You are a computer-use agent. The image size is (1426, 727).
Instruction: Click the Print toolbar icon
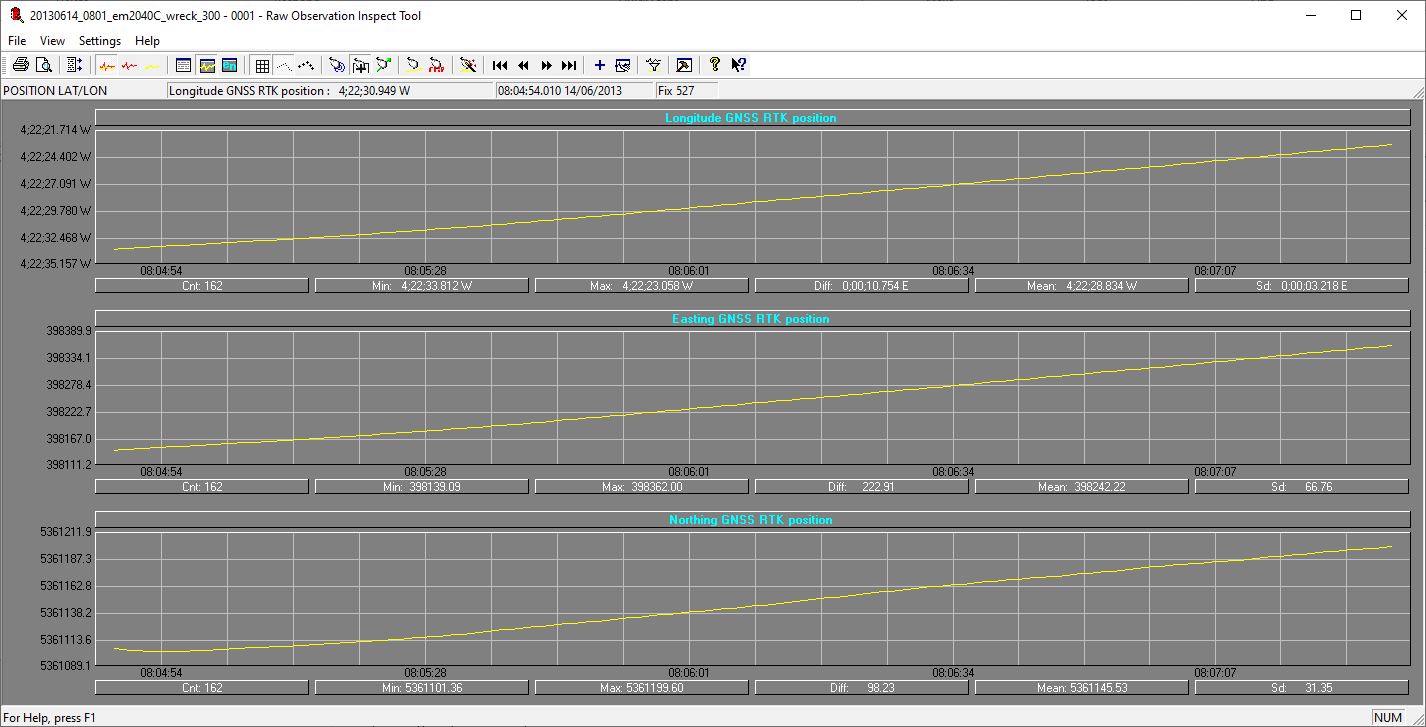[x=20, y=65]
